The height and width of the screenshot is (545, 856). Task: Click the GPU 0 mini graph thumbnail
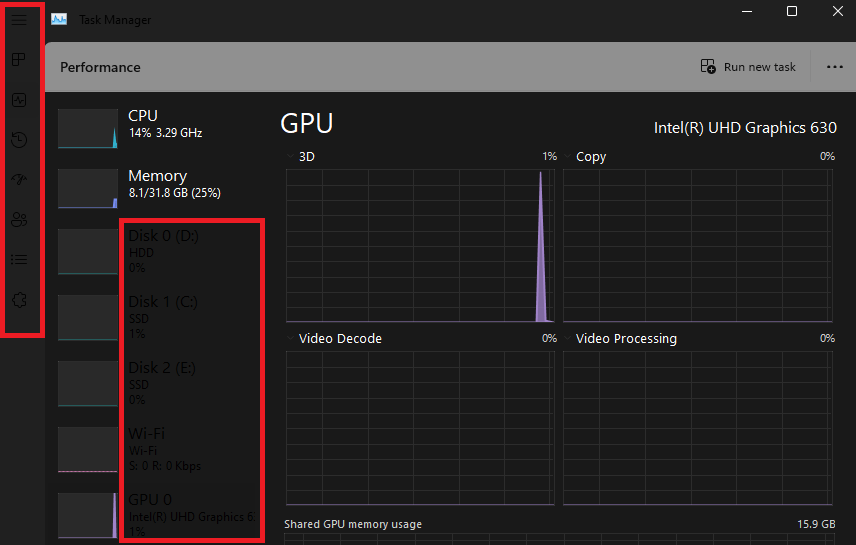(x=88, y=516)
